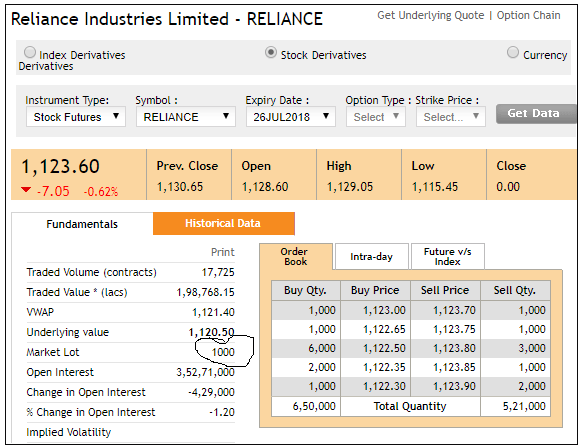Click the Open value 1,128.60
This screenshot has width=582, height=448.
point(265,187)
